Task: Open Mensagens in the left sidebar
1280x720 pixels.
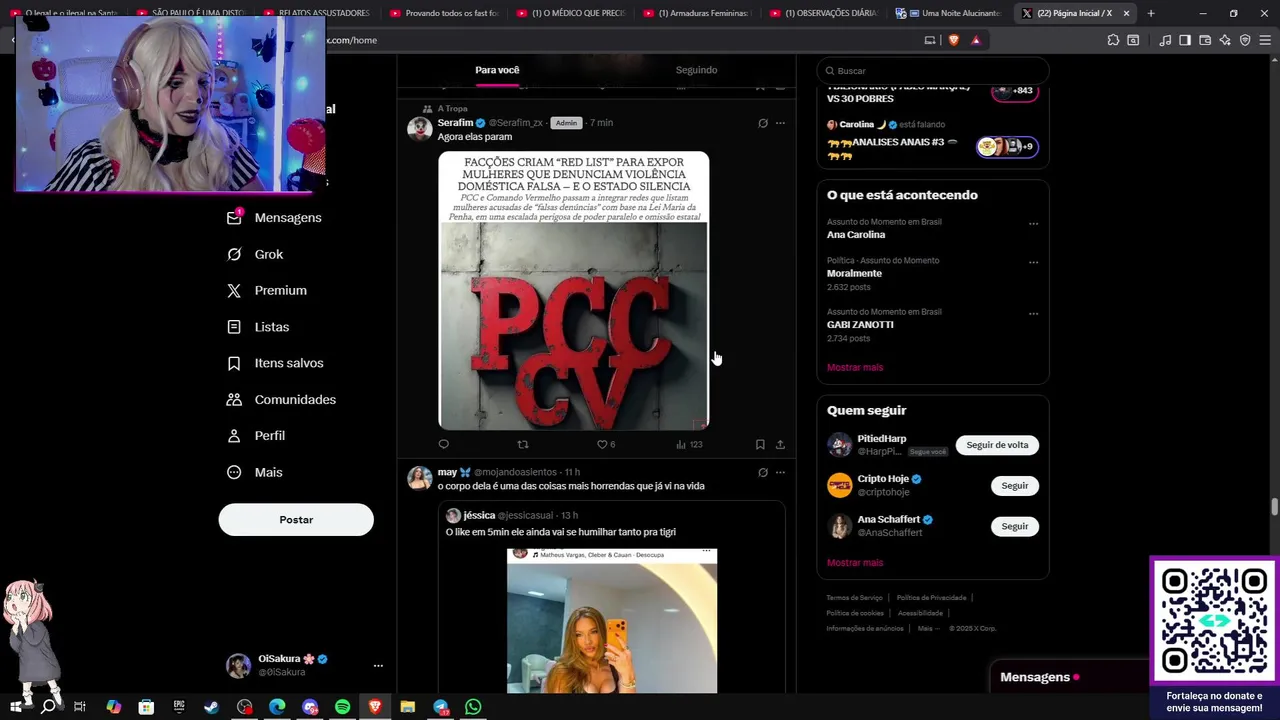Action: [x=274, y=217]
